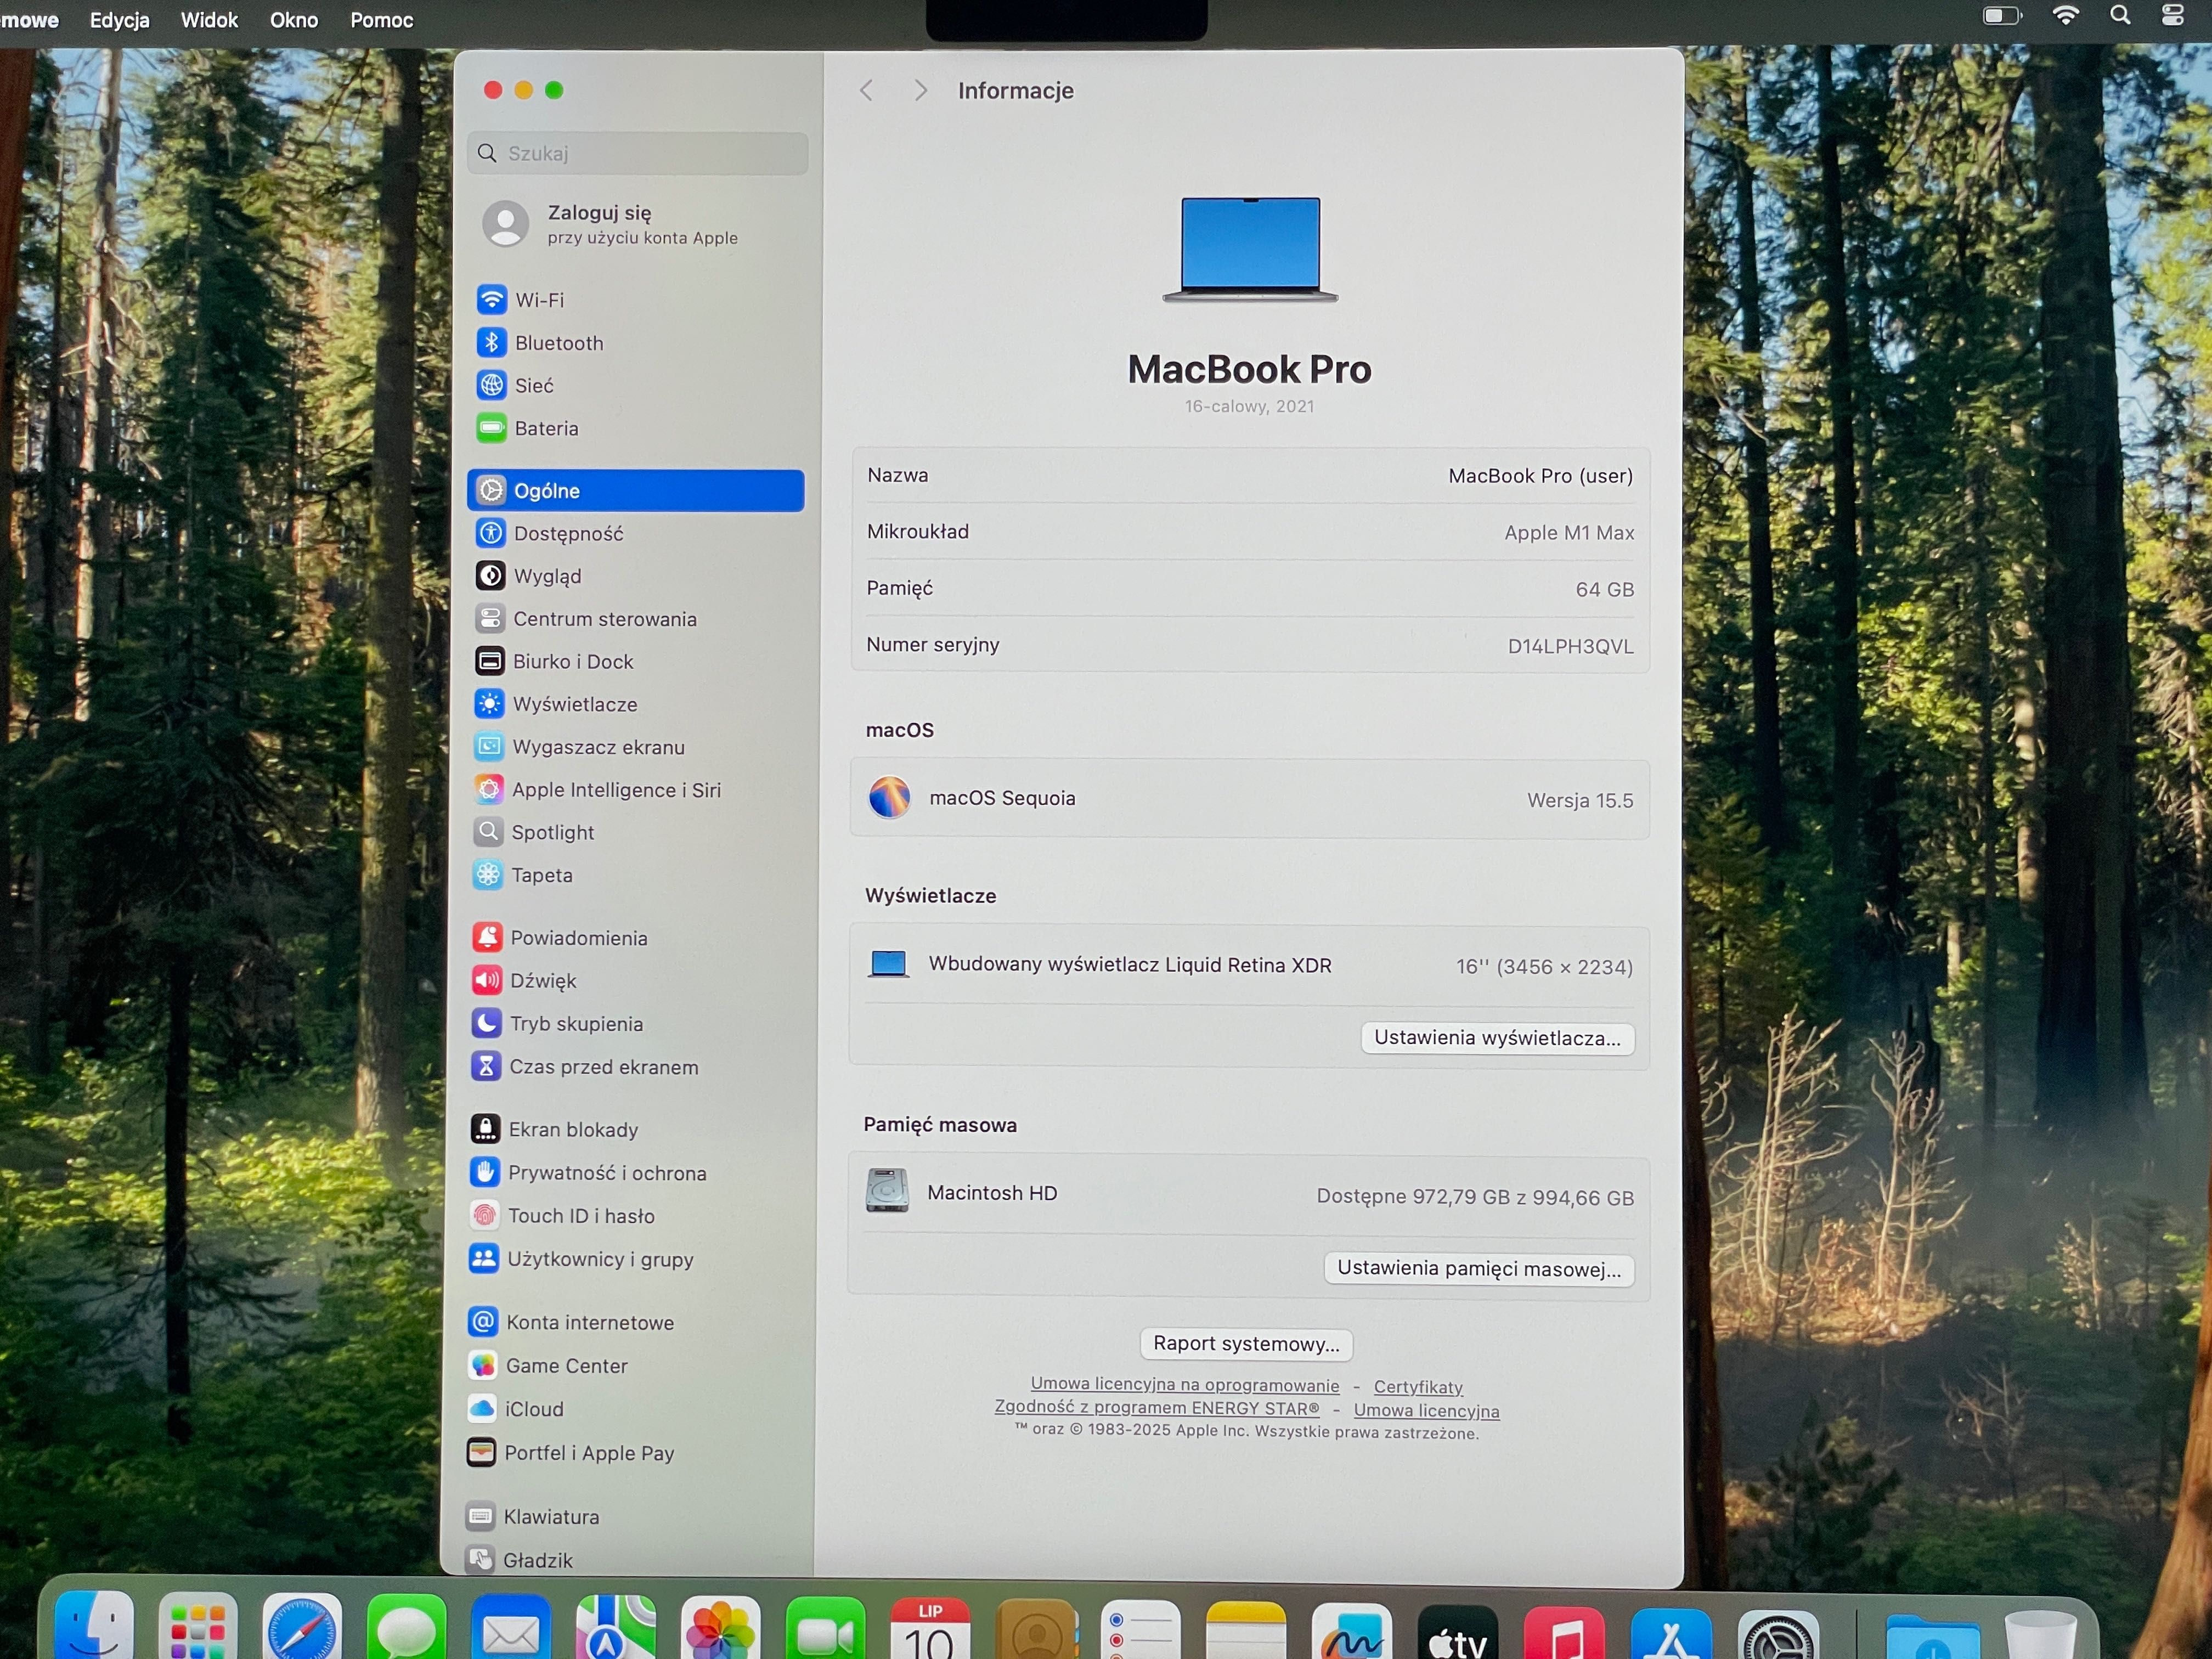This screenshot has width=2212, height=1659.
Task: Open Okno menu in menu bar
Action: point(294,20)
